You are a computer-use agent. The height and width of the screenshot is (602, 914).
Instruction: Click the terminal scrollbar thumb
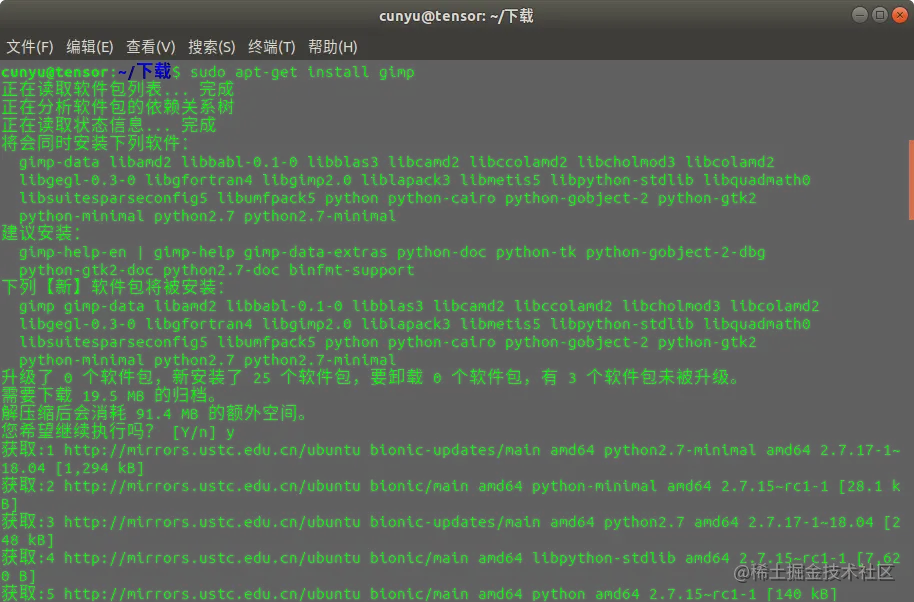[911, 179]
